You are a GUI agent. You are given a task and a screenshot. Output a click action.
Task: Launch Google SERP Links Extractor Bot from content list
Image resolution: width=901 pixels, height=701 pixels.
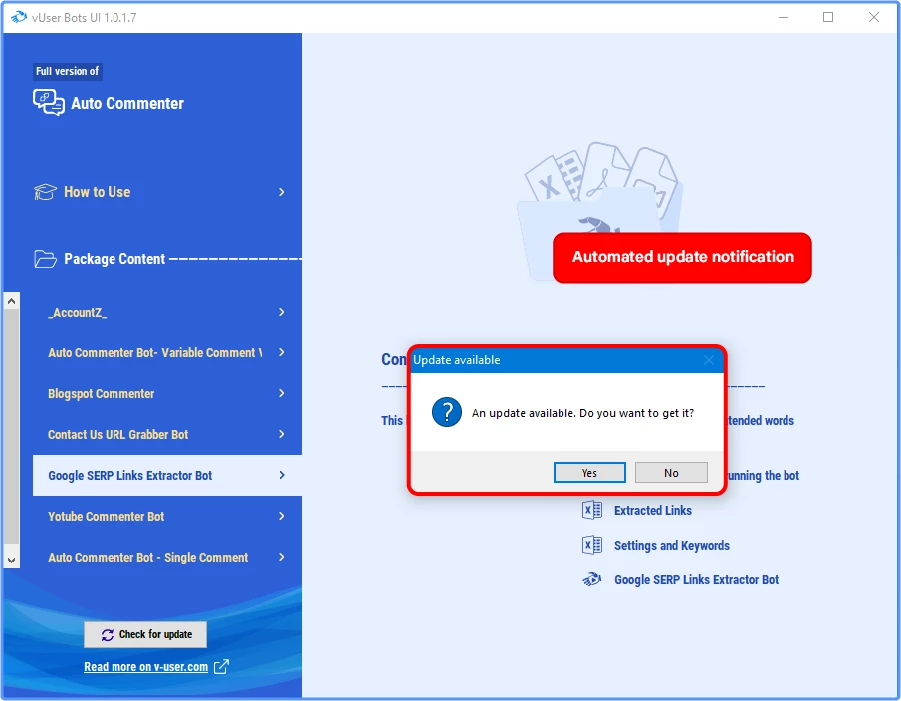[696, 579]
